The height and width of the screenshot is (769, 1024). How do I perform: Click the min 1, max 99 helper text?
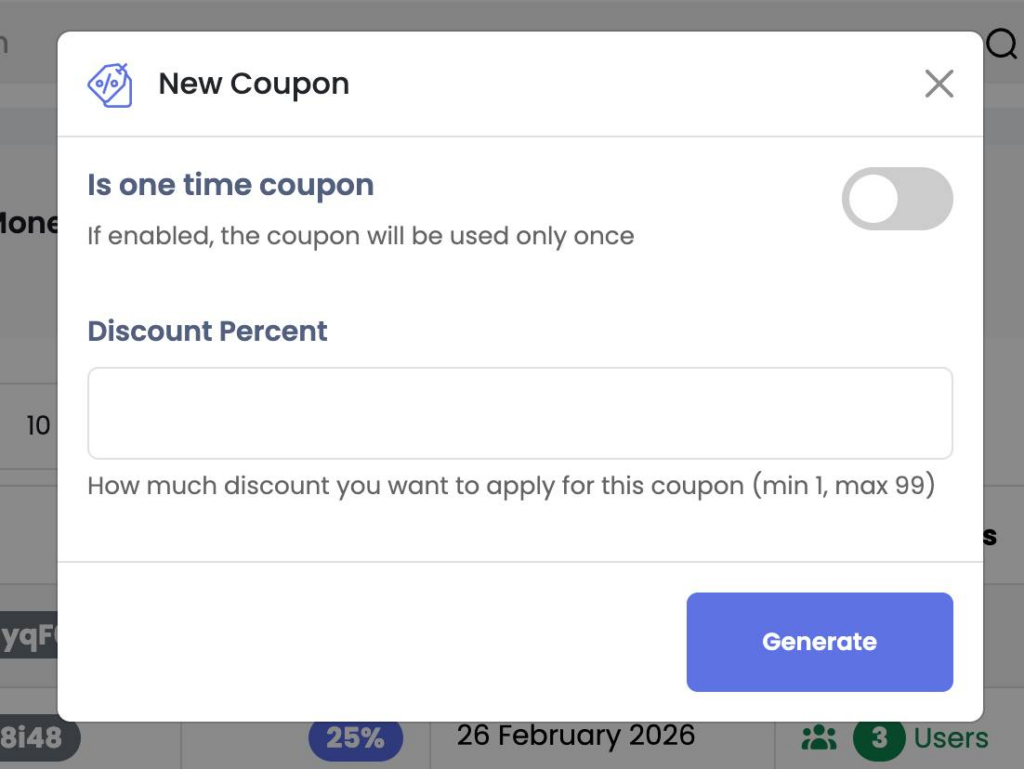pyautogui.click(x=511, y=486)
